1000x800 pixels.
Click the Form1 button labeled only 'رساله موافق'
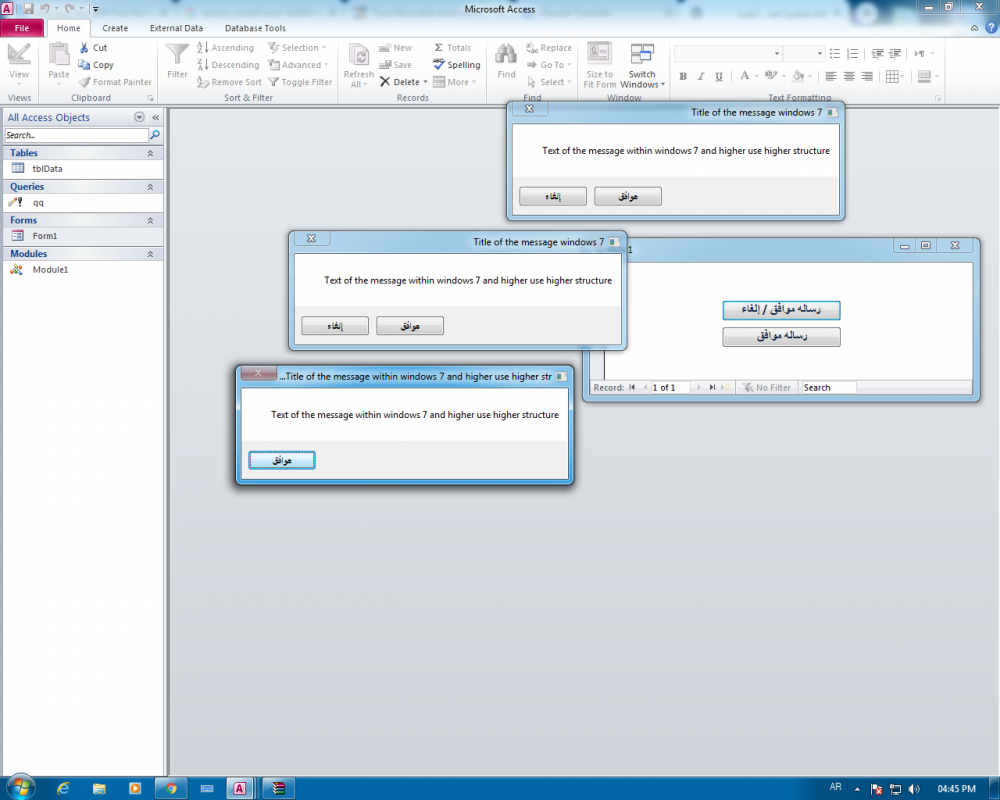tap(781, 336)
